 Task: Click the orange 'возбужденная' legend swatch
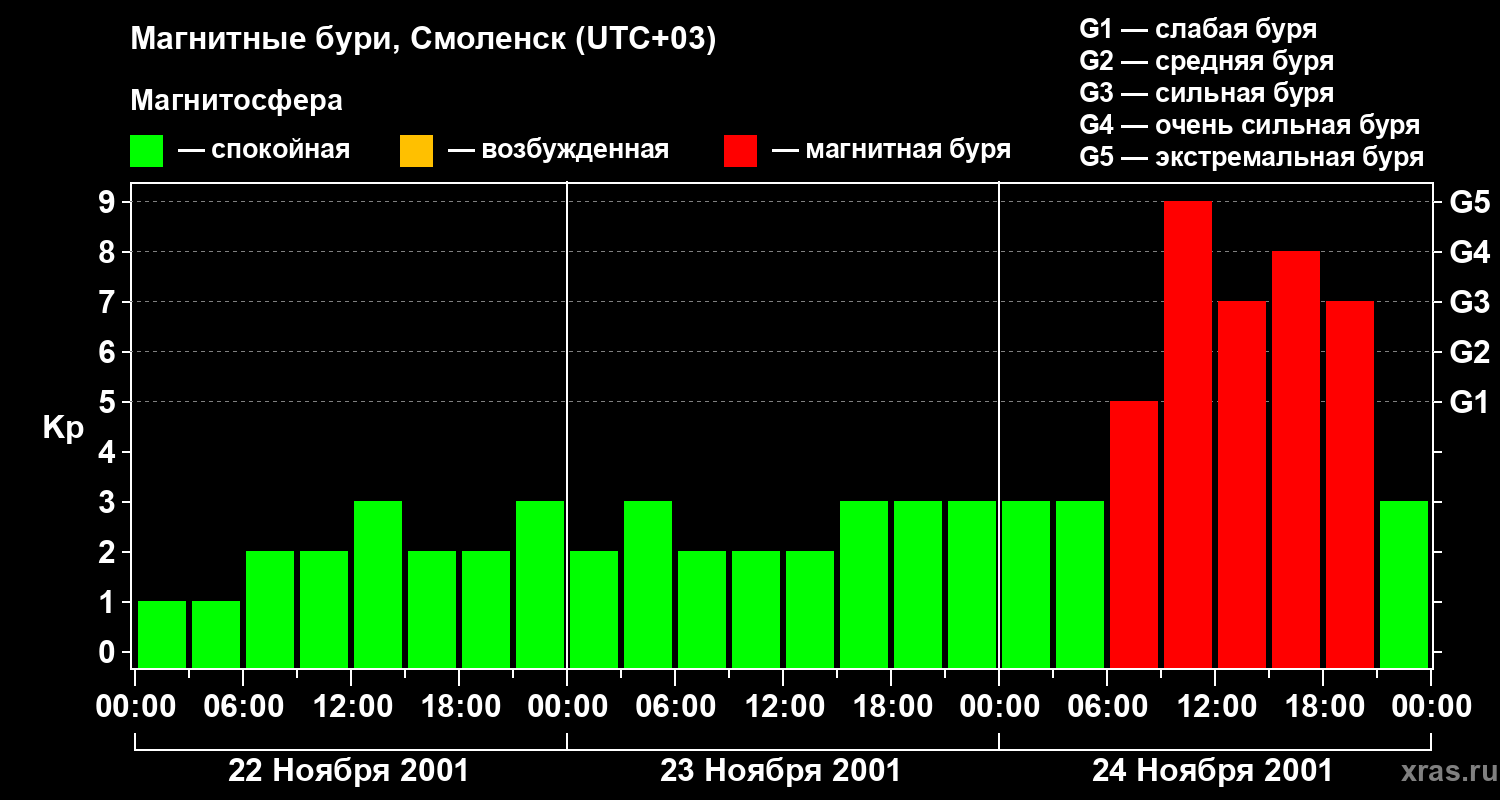416,151
